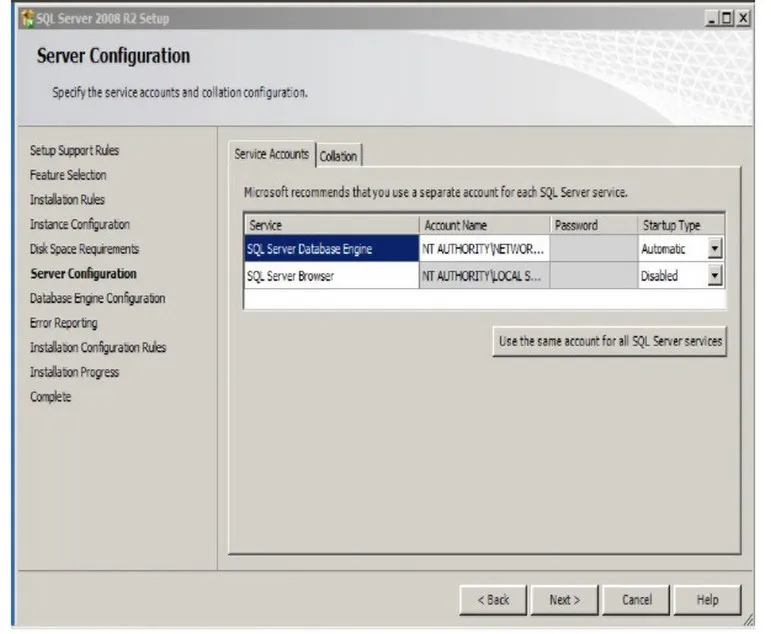Click the Password column header

pos(594,225)
